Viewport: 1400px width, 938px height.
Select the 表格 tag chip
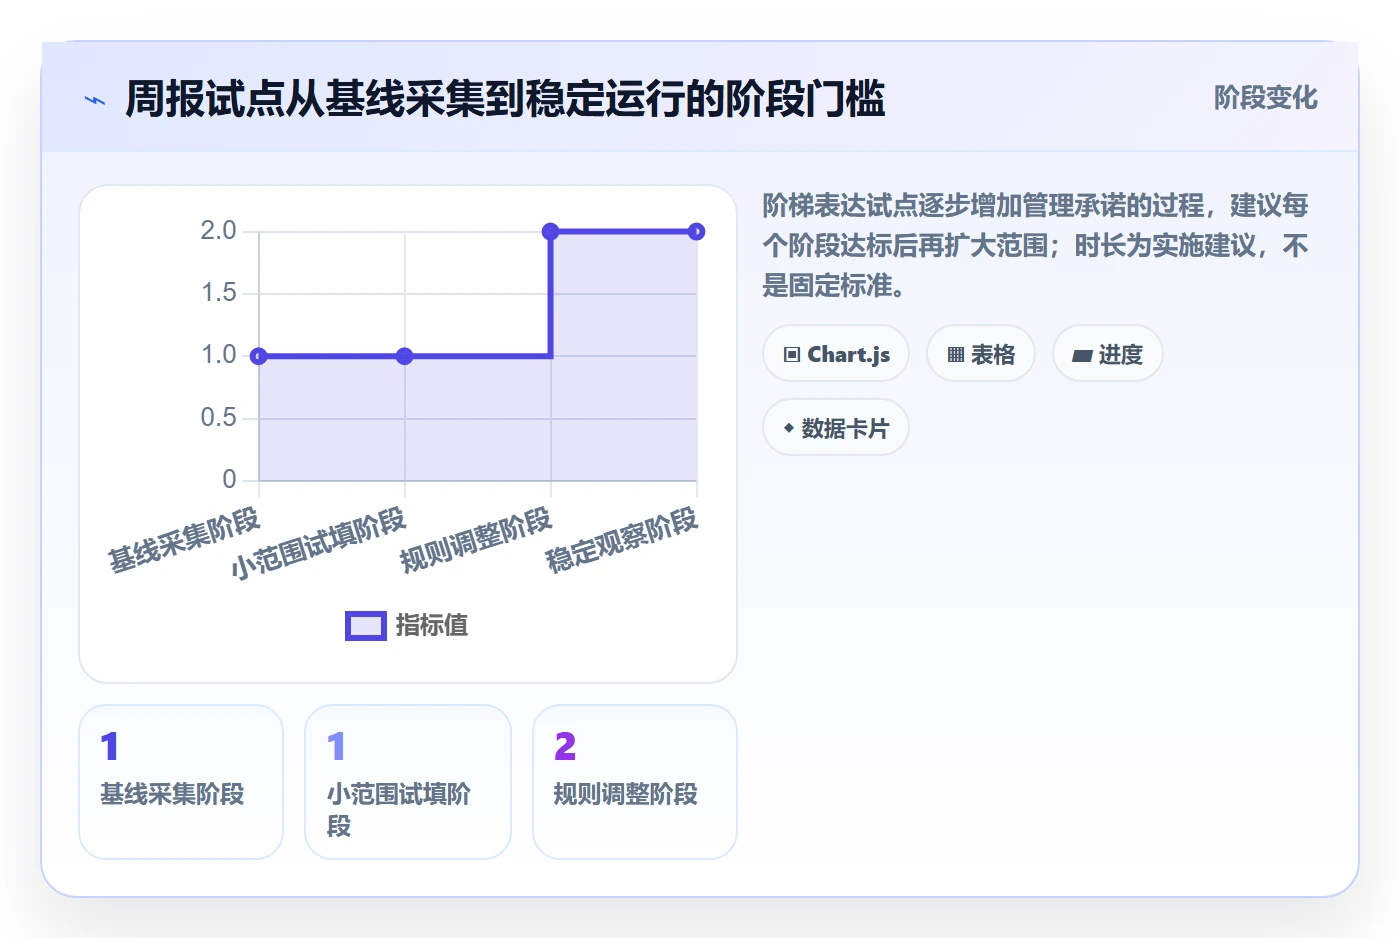(x=981, y=354)
